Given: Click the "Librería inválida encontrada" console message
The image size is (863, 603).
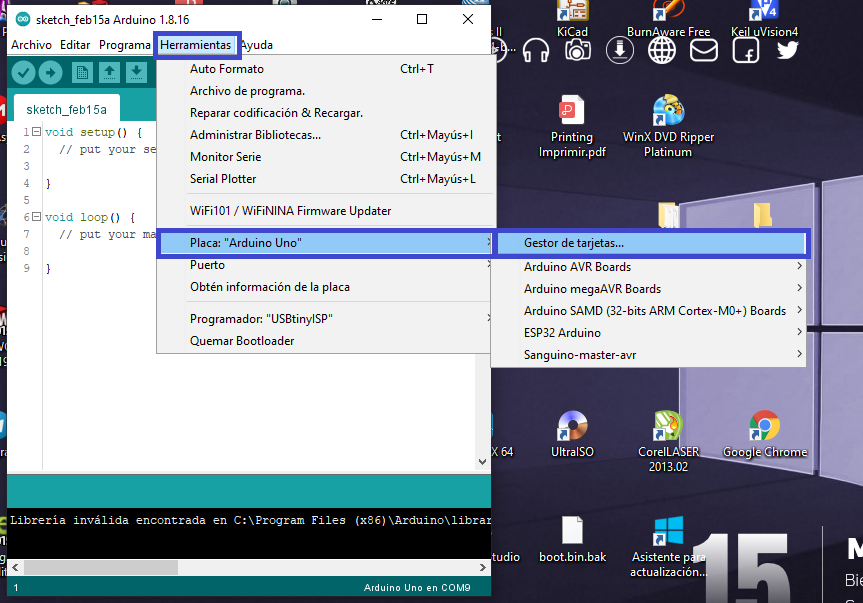Looking at the screenshot, I should 250,520.
